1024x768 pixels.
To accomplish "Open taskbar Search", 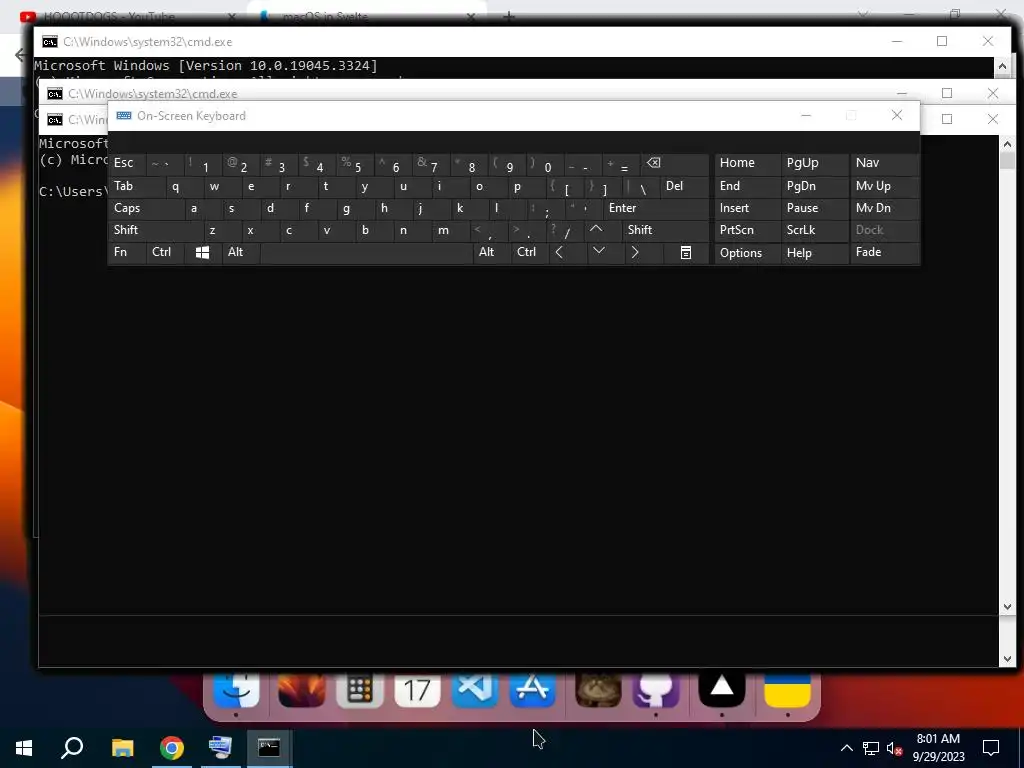I will tap(72, 747).
